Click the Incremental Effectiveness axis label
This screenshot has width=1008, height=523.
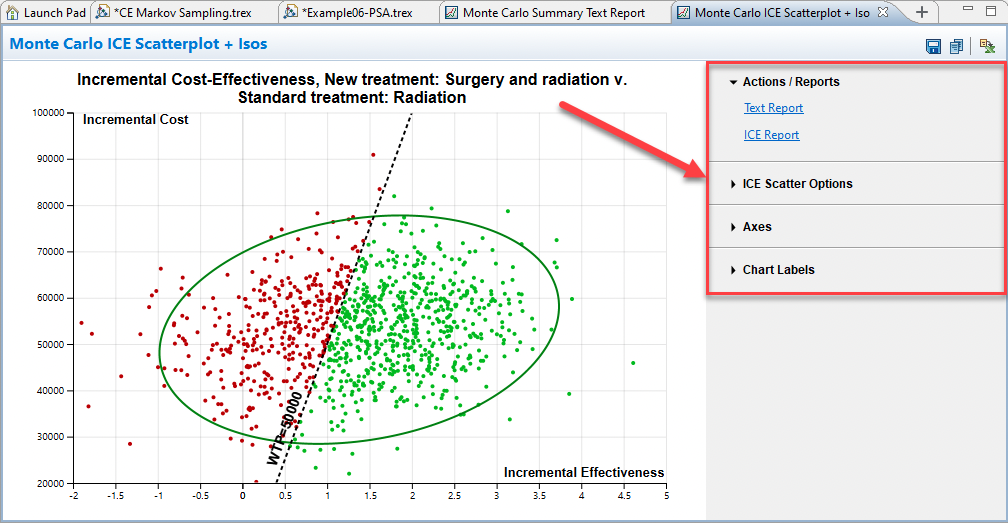tap(583, 472)
